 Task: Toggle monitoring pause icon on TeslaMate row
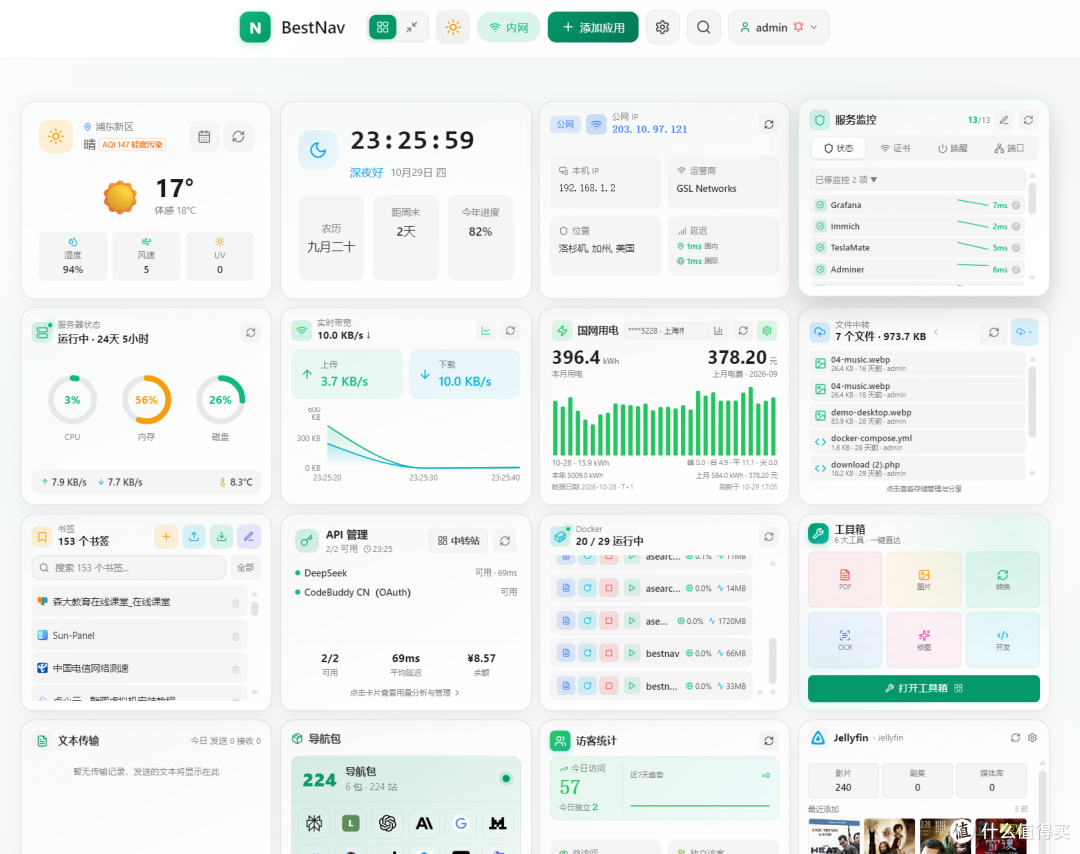pos(1016,248)
